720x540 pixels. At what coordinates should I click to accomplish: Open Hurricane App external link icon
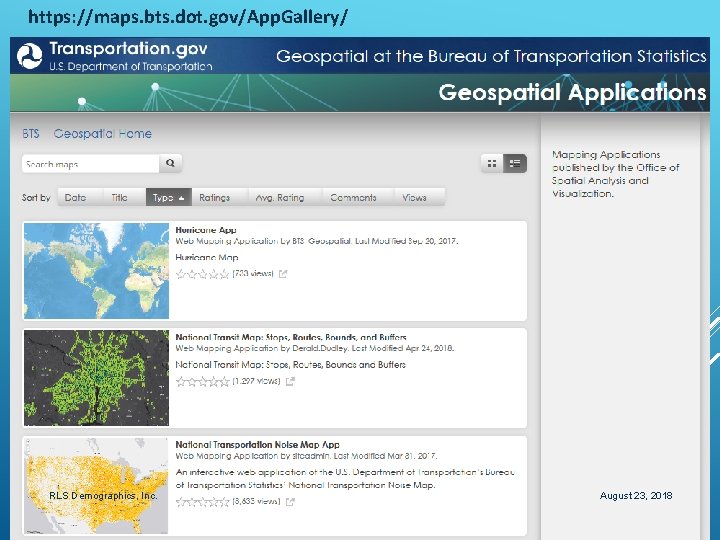(283, 274)
